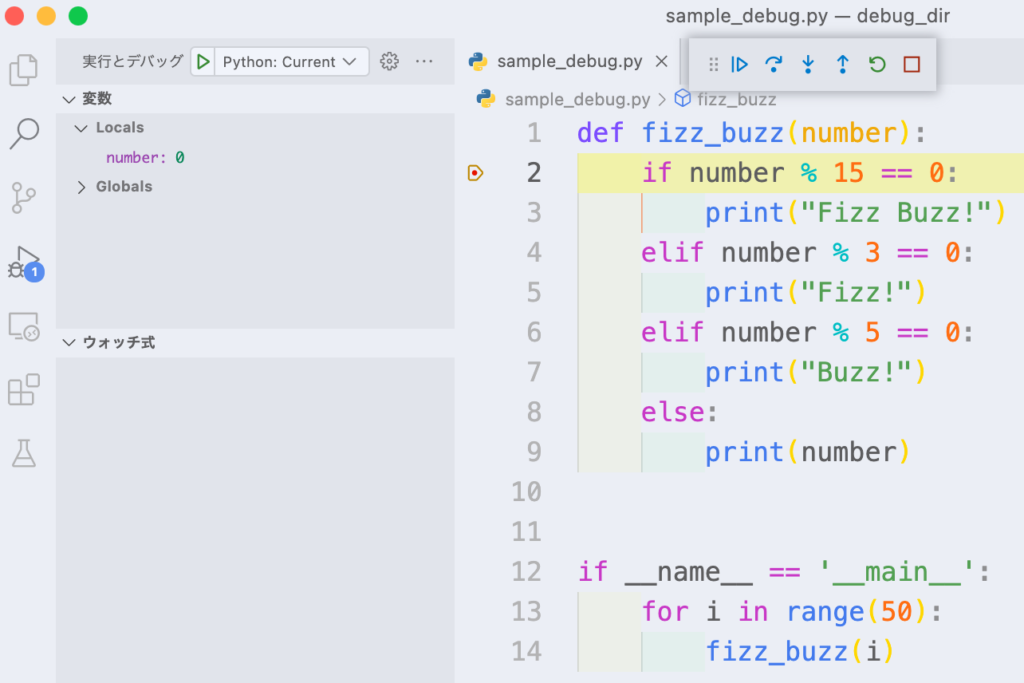Collapse the Locals section
The image size is (1024, 683).
81,127
